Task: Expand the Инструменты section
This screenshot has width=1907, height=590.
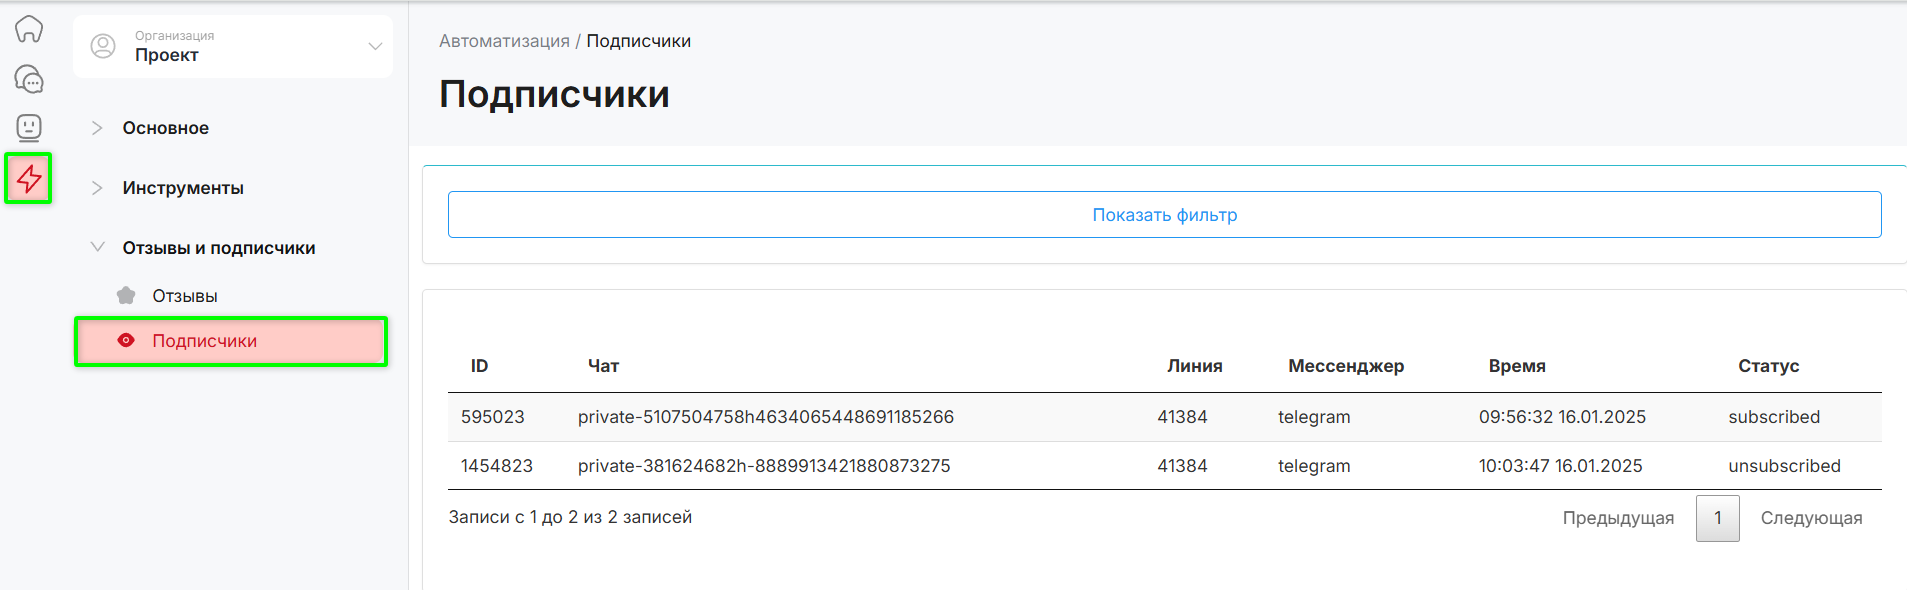Action: click(183, 188)
